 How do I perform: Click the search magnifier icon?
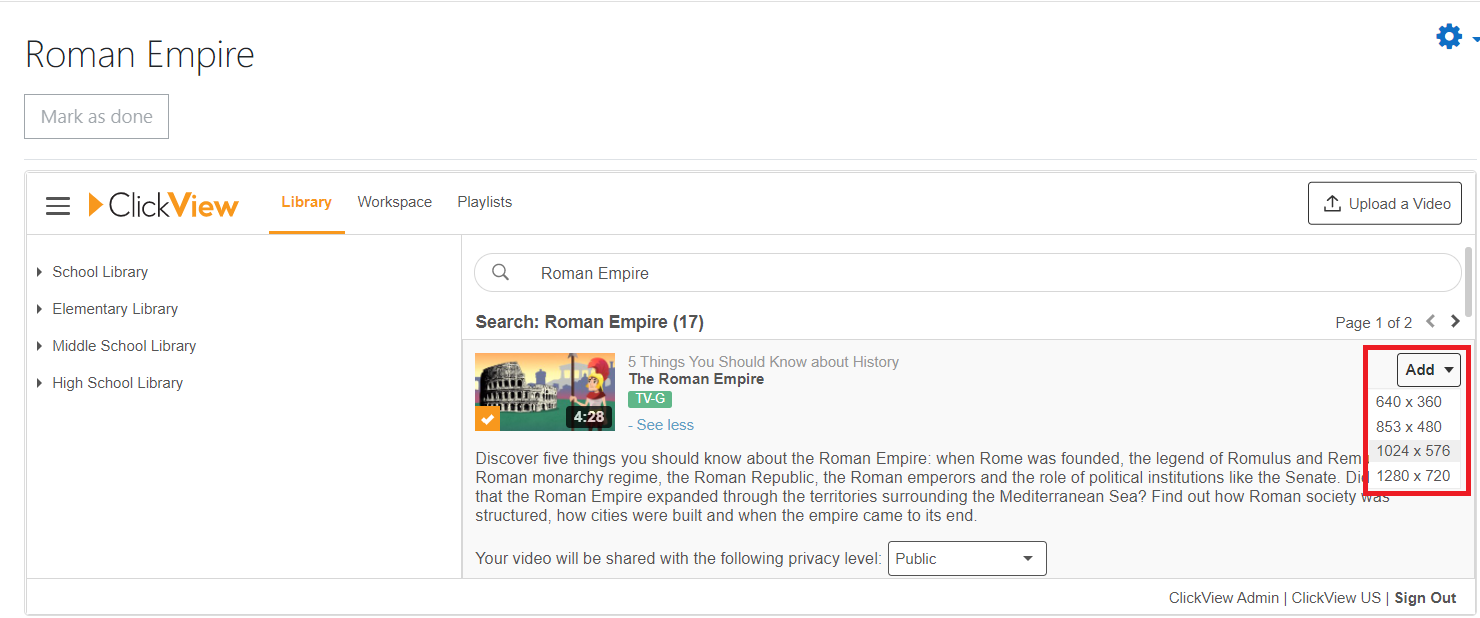point(501,272)
